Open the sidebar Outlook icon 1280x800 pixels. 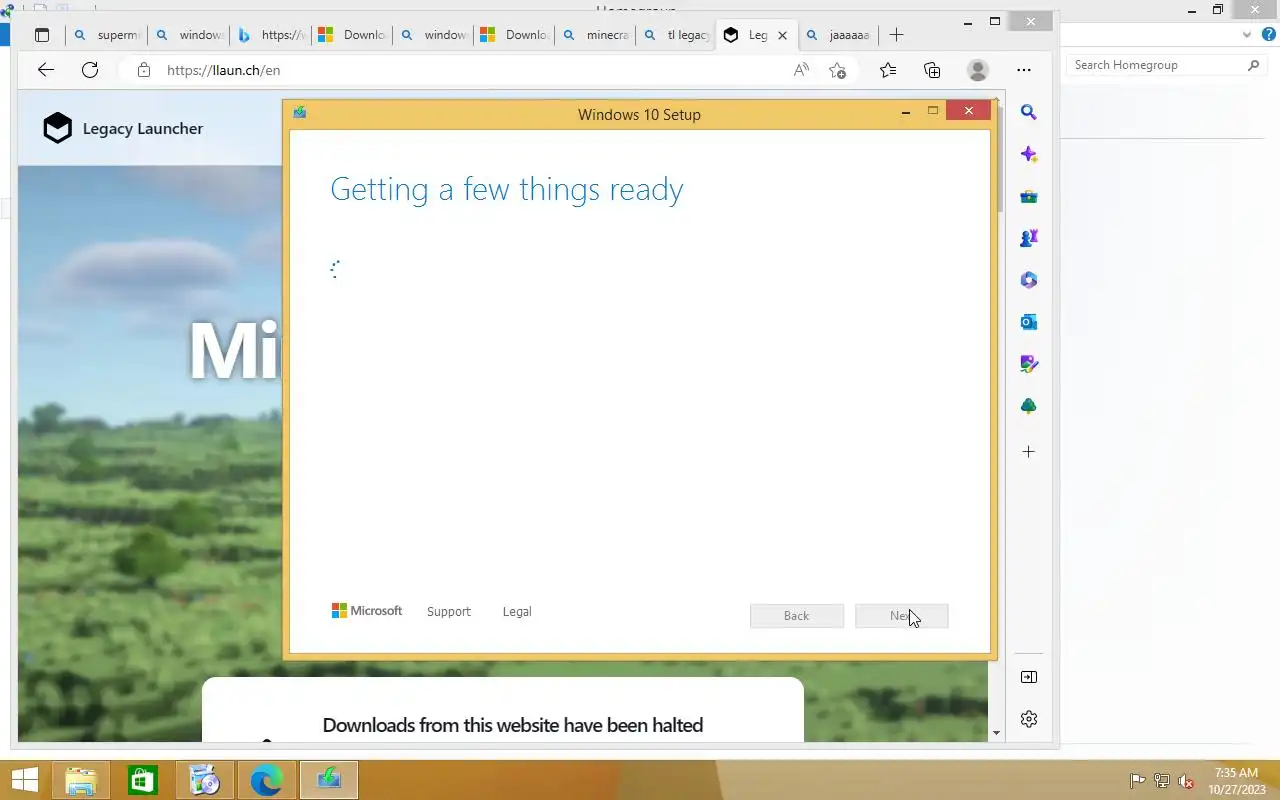(1028, 322)
